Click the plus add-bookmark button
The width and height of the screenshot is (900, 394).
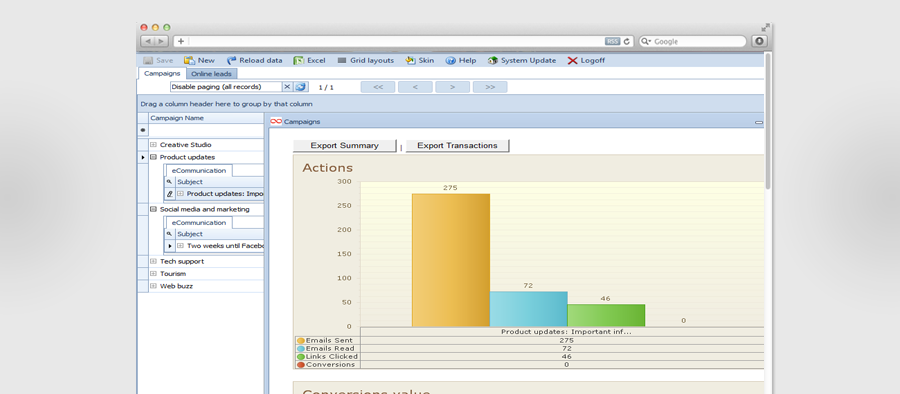[x=180, y=41]
